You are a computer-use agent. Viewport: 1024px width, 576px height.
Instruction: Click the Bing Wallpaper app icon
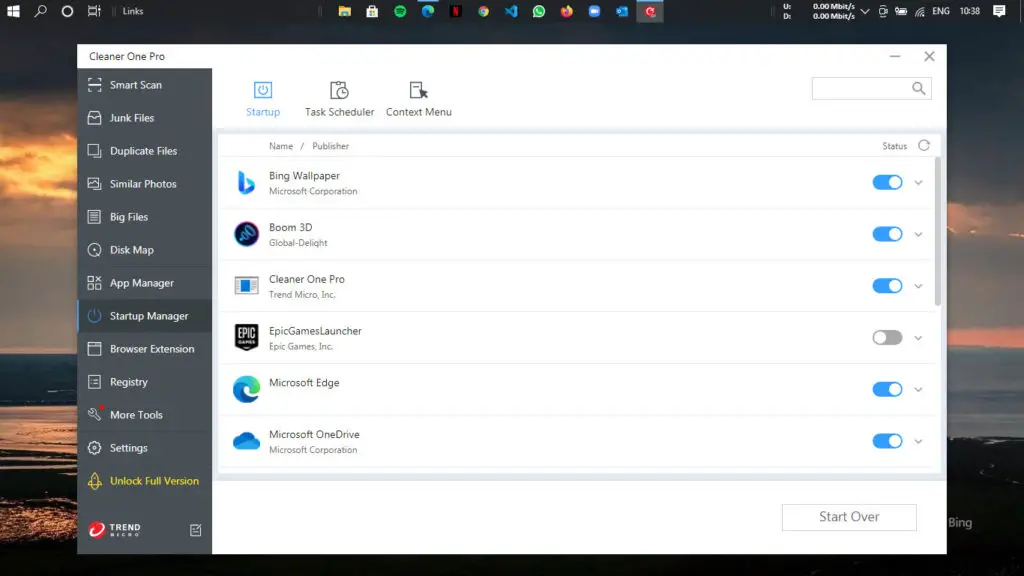tap(246, 182)
